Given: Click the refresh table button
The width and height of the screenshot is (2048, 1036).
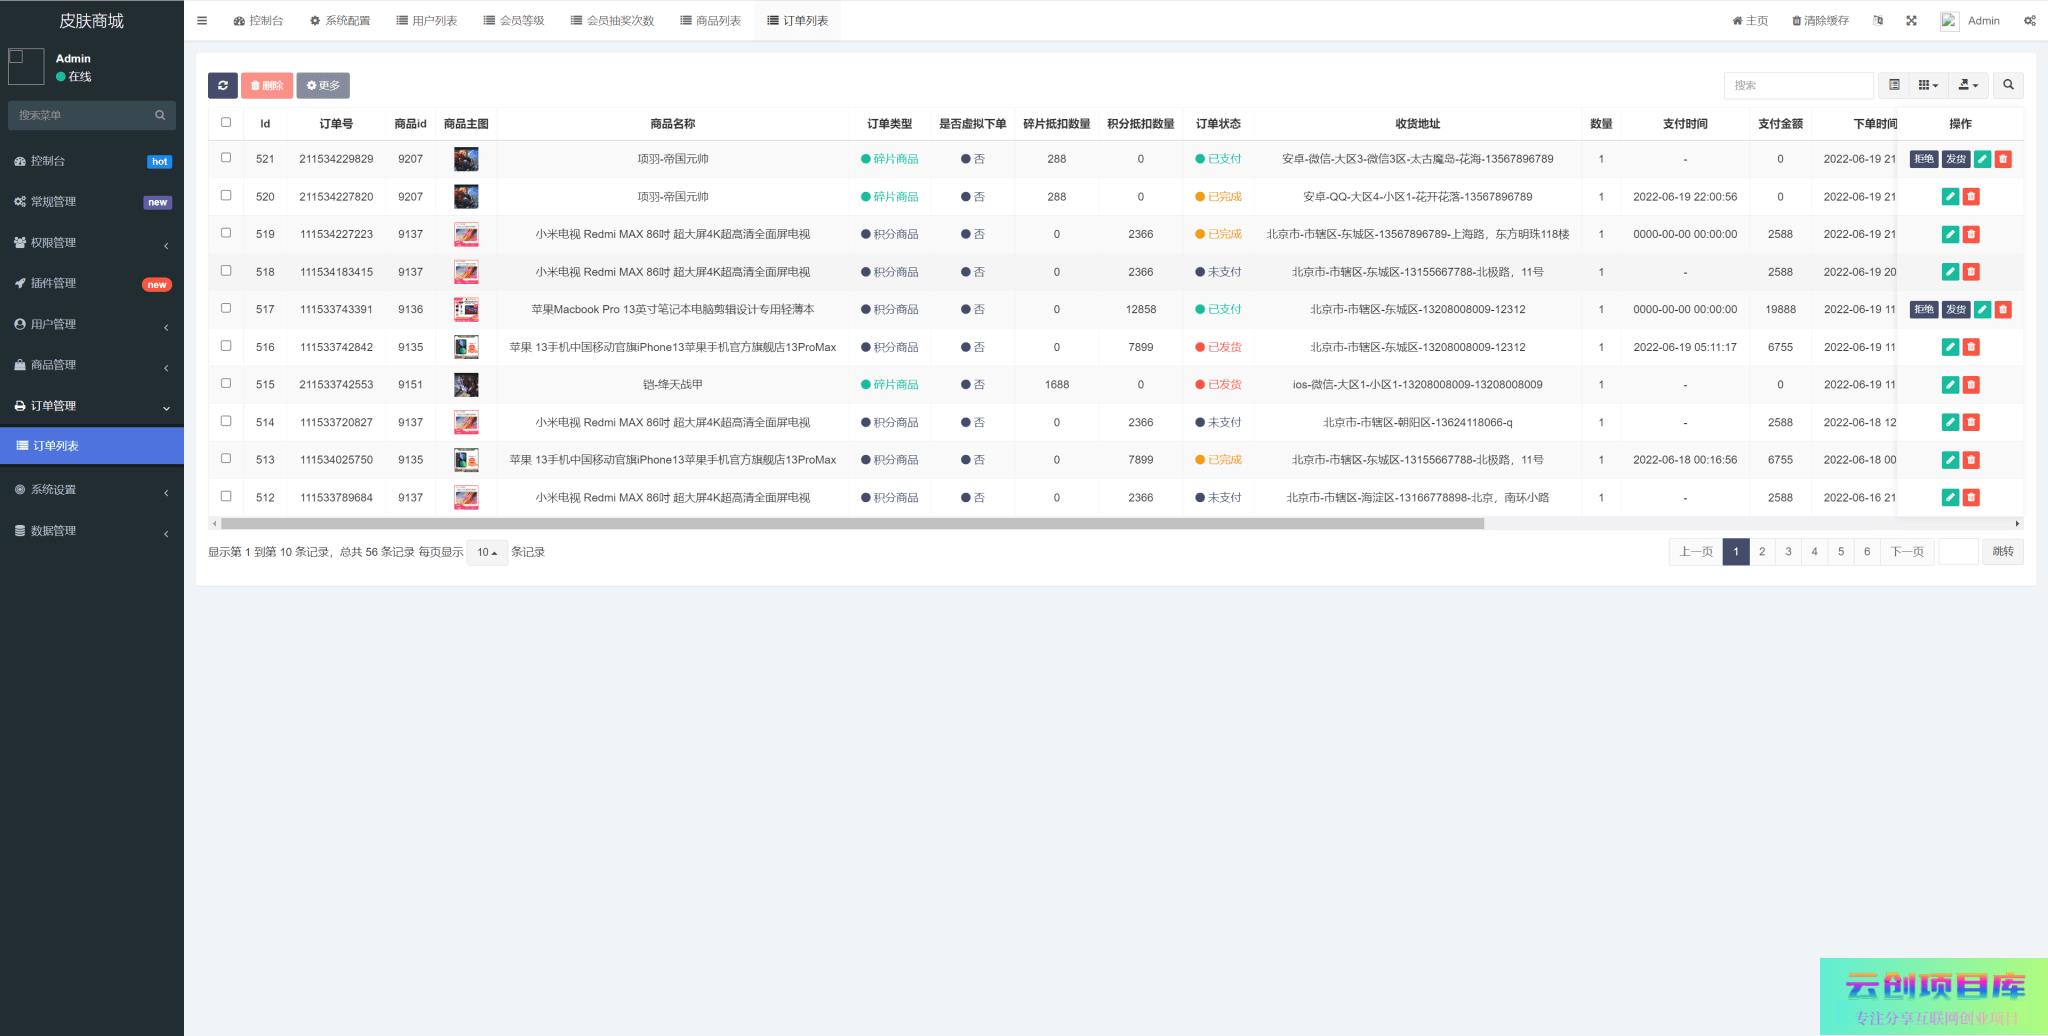Looking at the screenshot, I should click(x=223, y=86).
